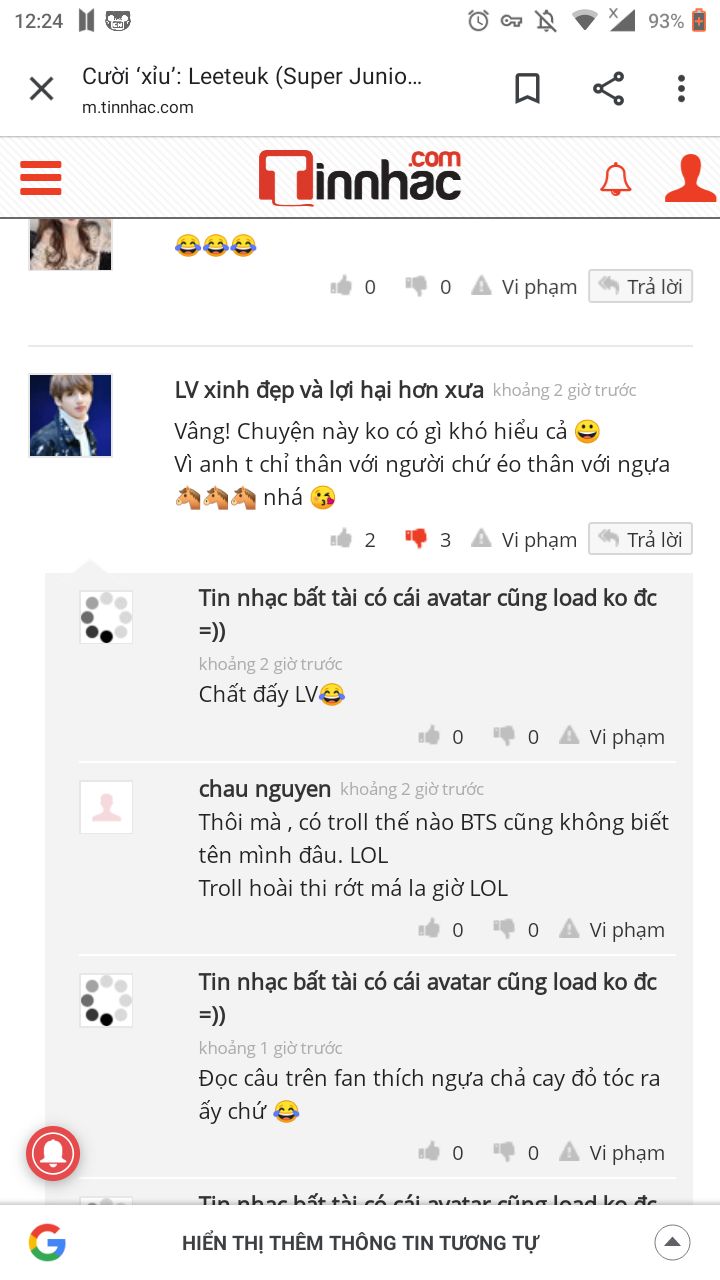Open the red hamburger menu
The height and width of the screenshot is (1280, 720).
[41, 178]
